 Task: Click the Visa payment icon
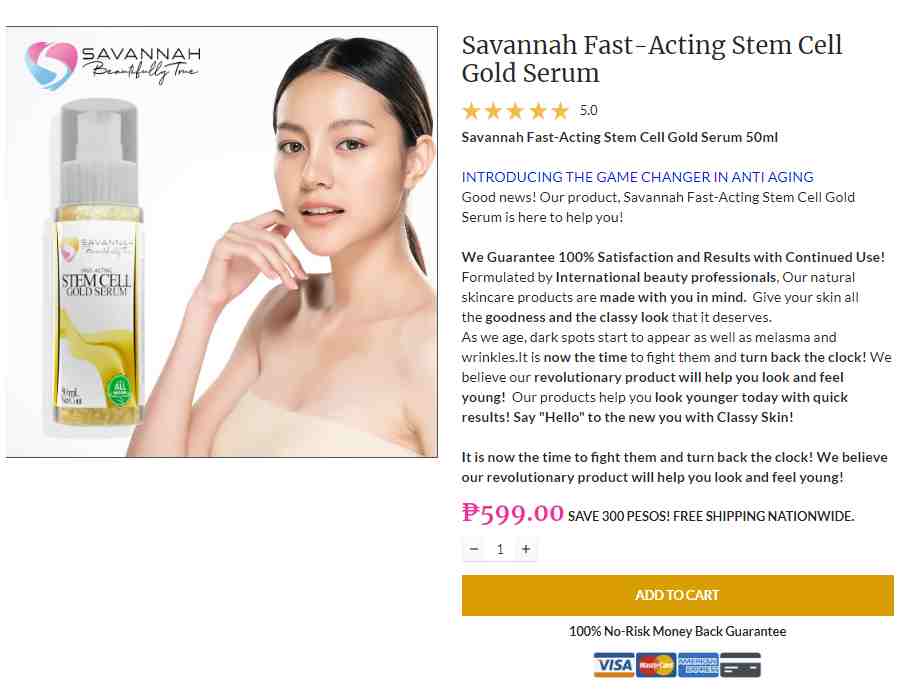coord(614,665)
